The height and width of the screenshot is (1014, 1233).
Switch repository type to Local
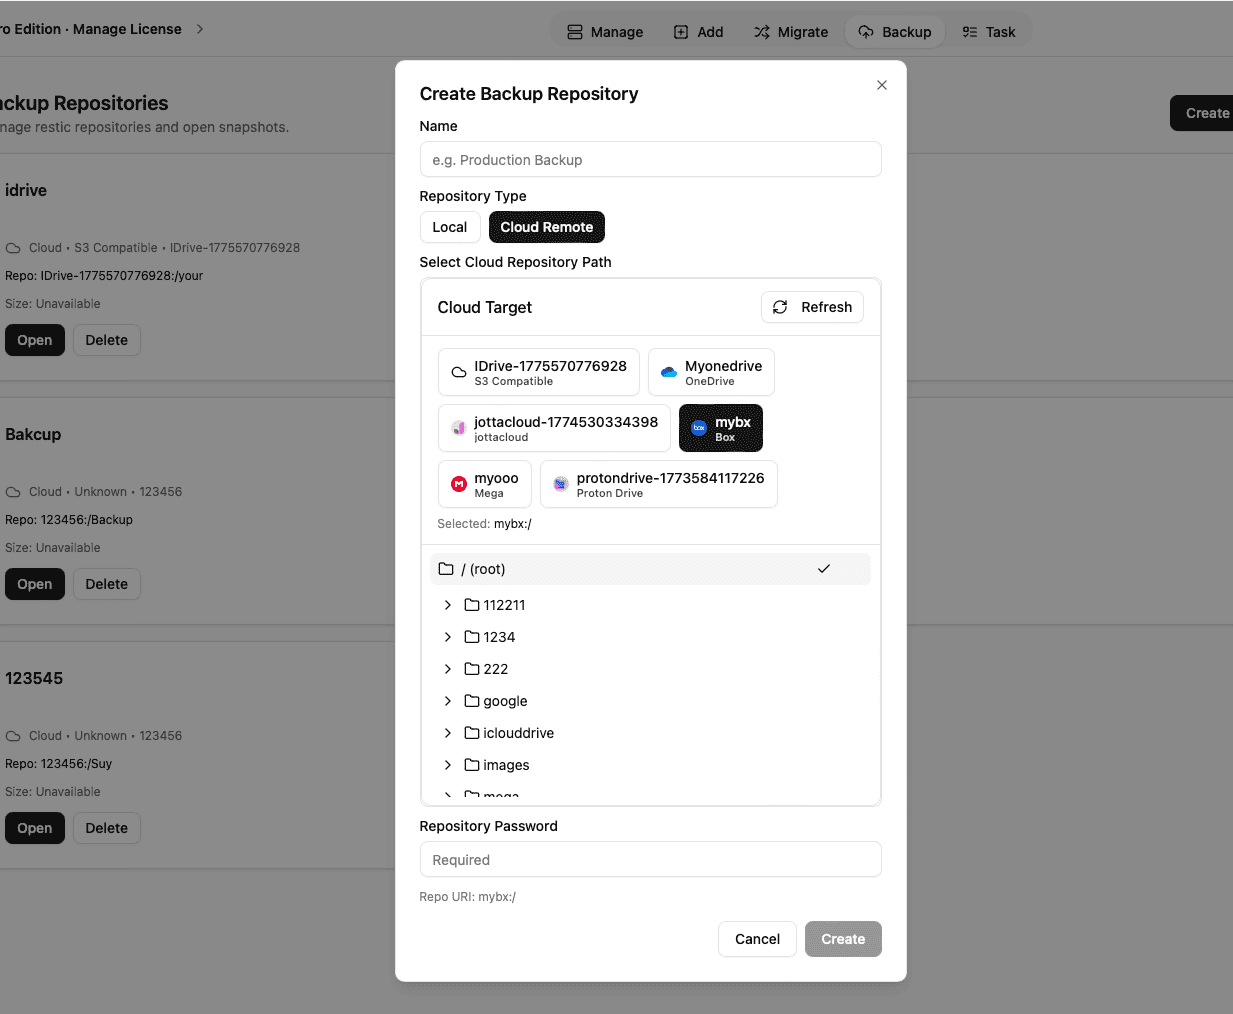449,227
